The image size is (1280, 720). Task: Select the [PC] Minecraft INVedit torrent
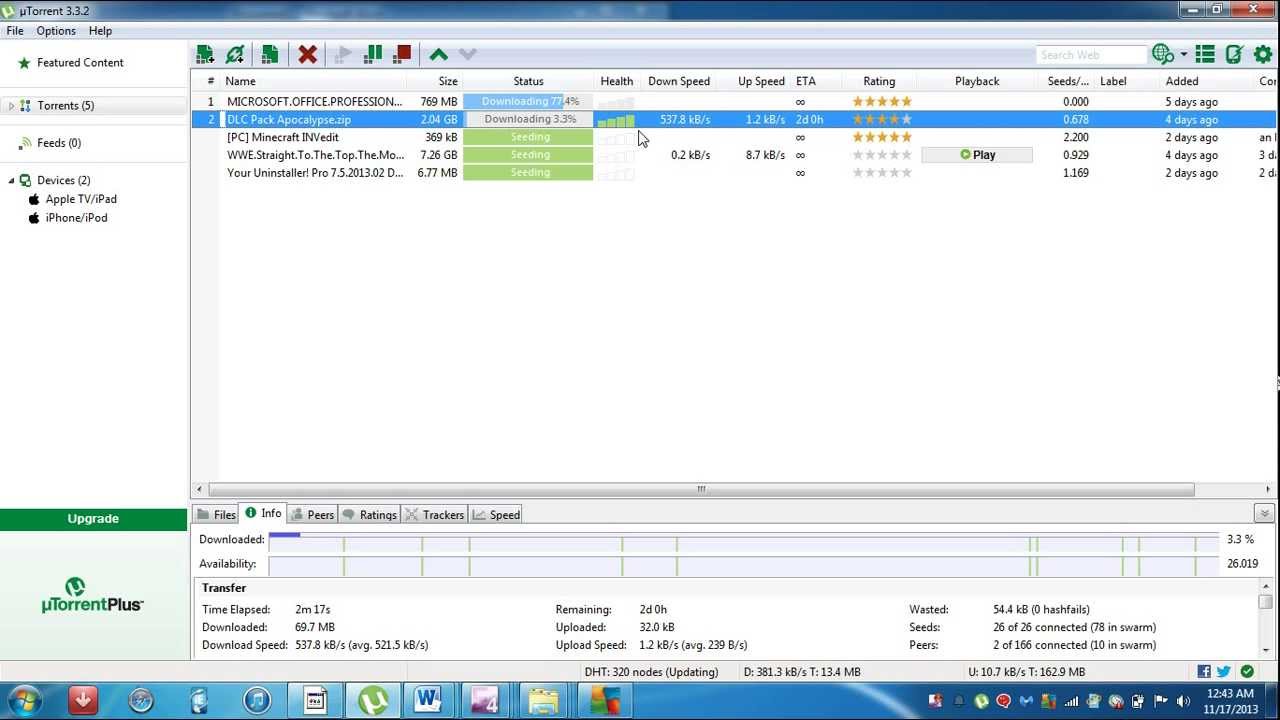click(734, 138)
